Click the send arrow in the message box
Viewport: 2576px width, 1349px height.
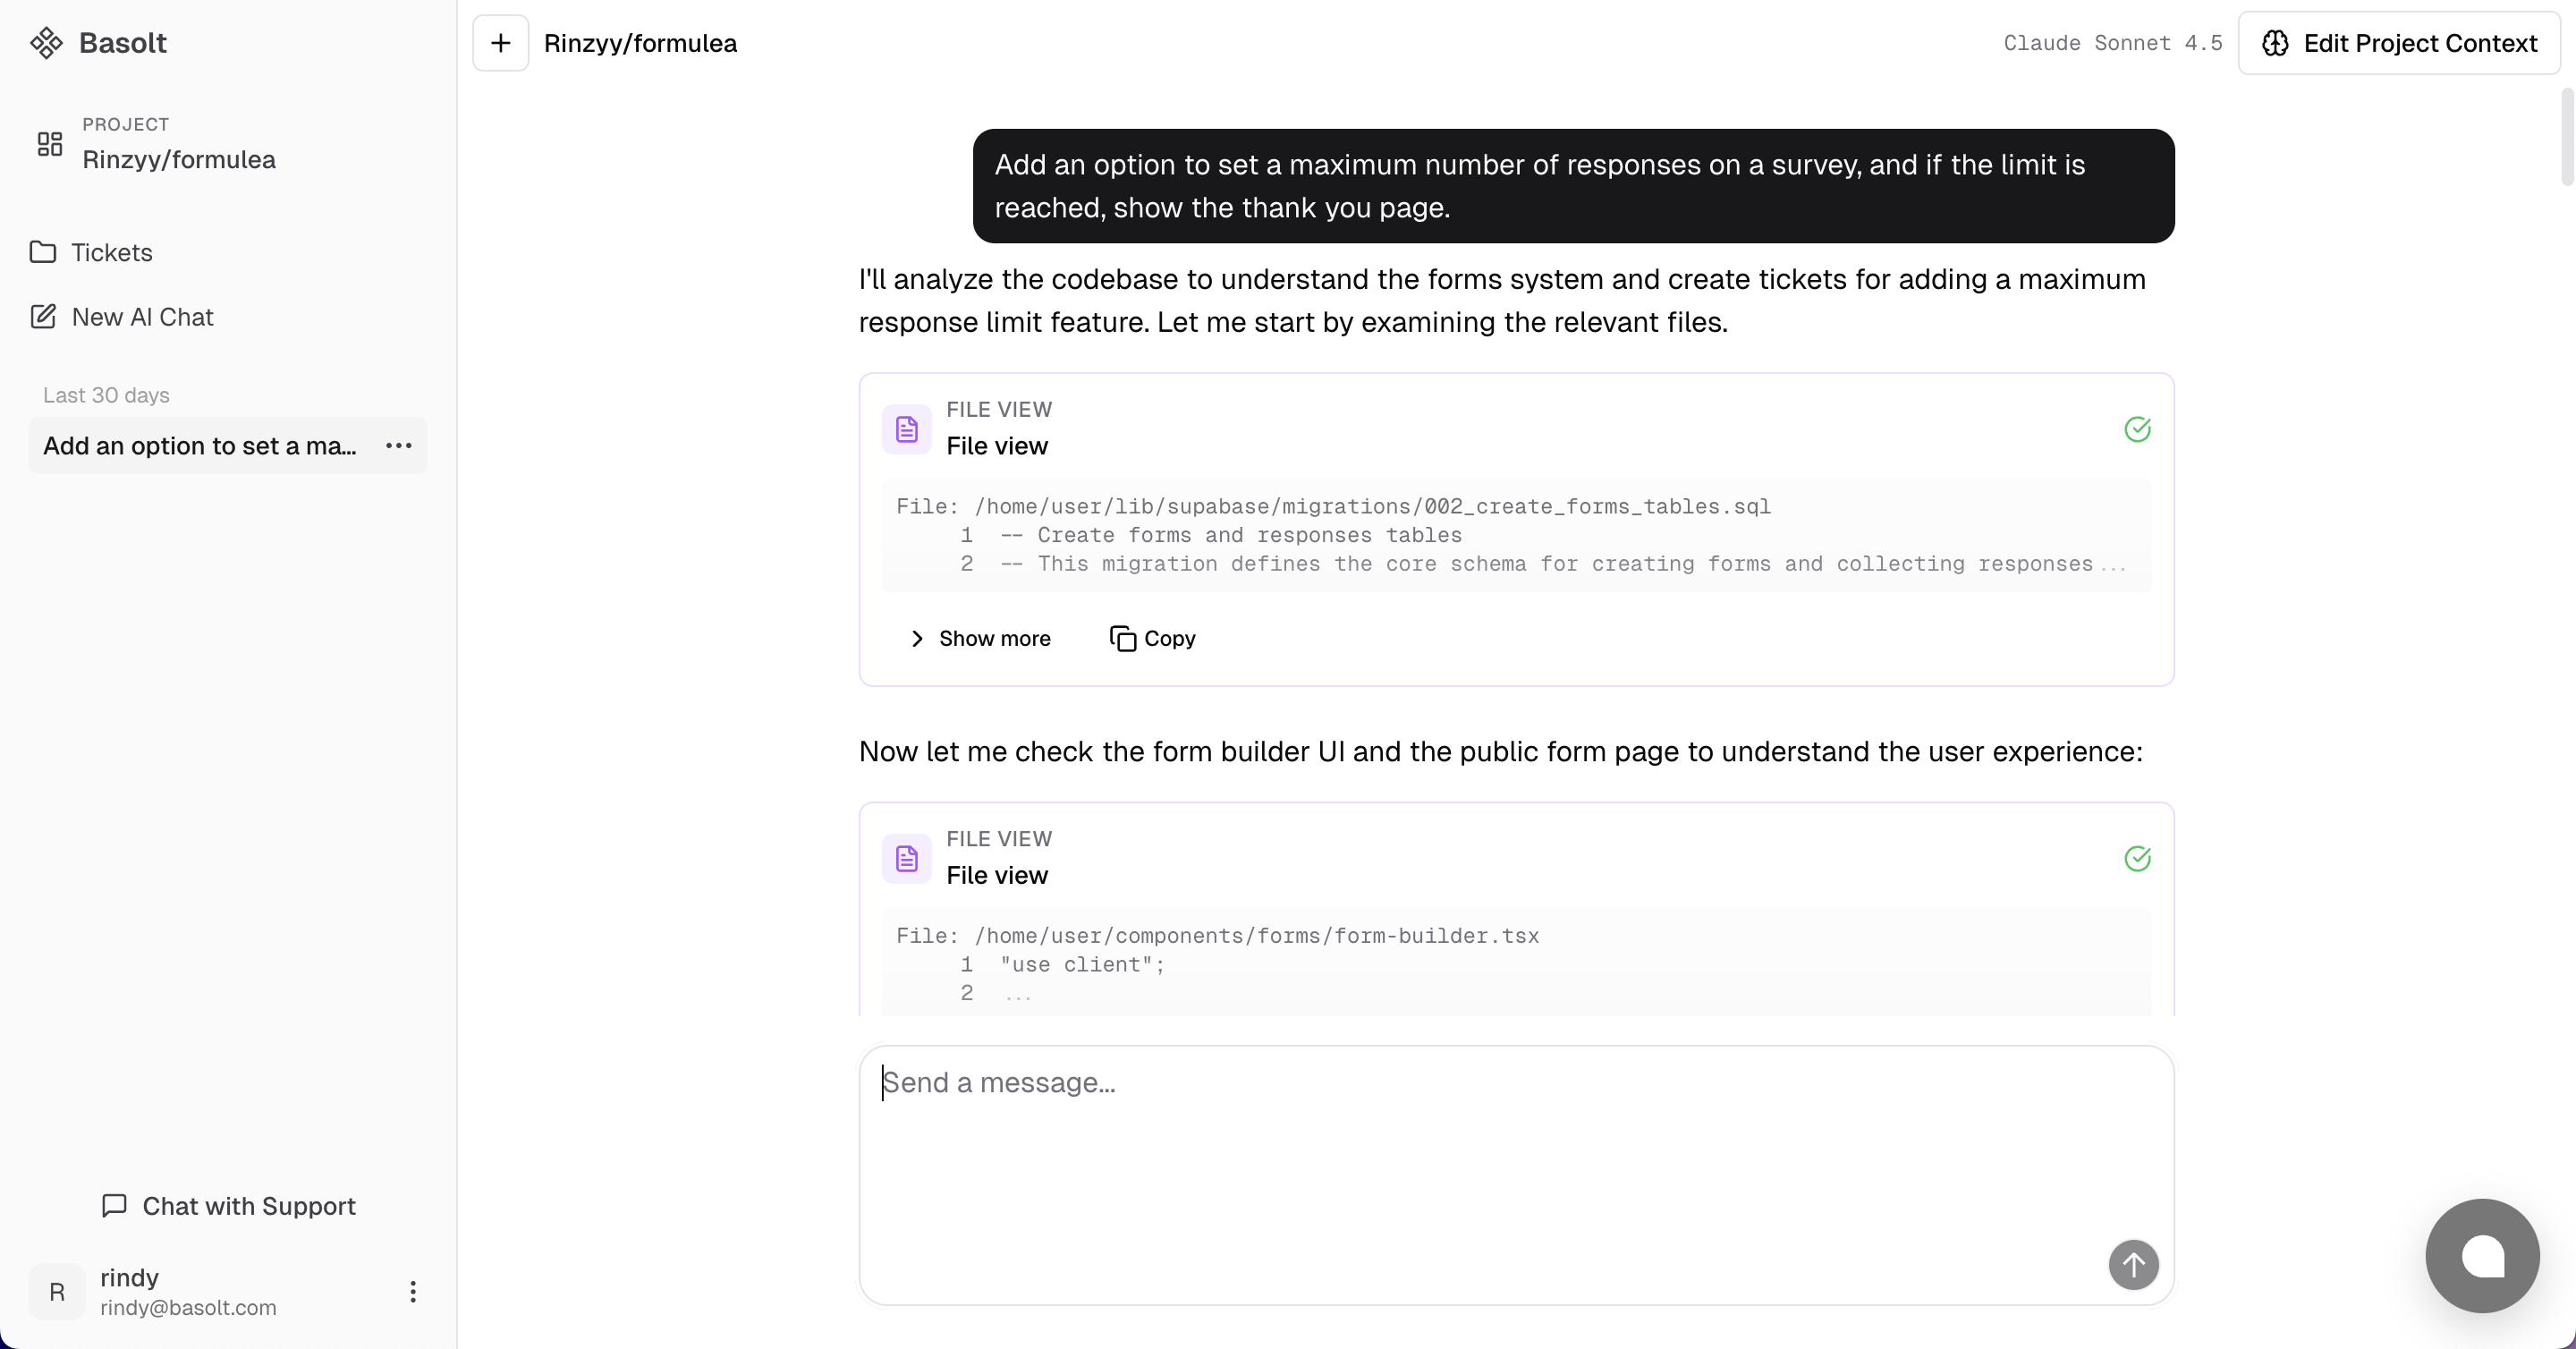pyautogui.click(x=2132, y=1264)
